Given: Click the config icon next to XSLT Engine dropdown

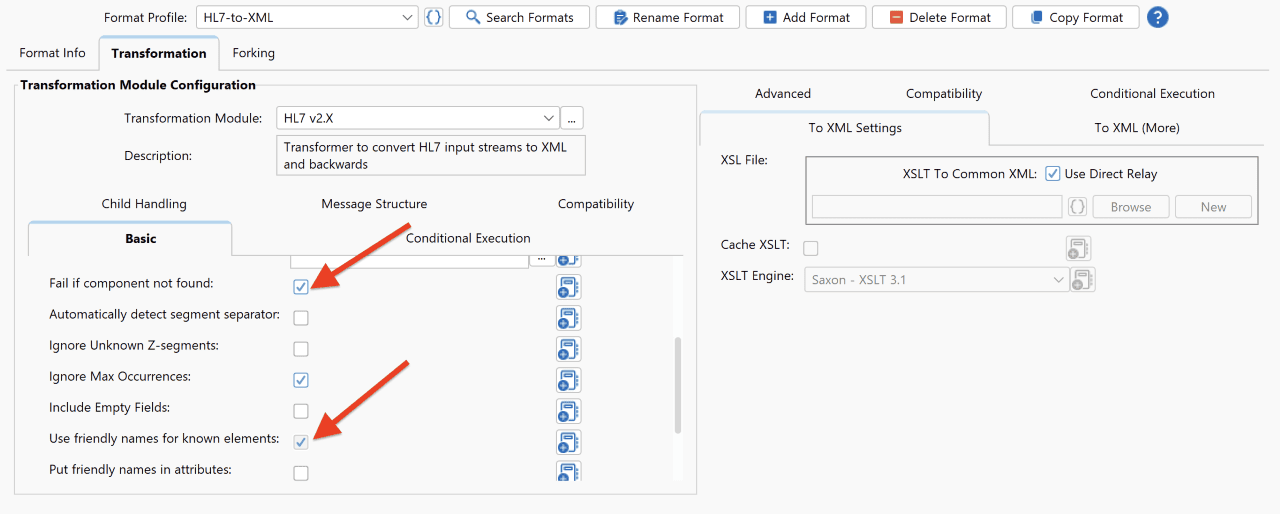Looking at the screenshot, I should click(x=1082, y=280).
